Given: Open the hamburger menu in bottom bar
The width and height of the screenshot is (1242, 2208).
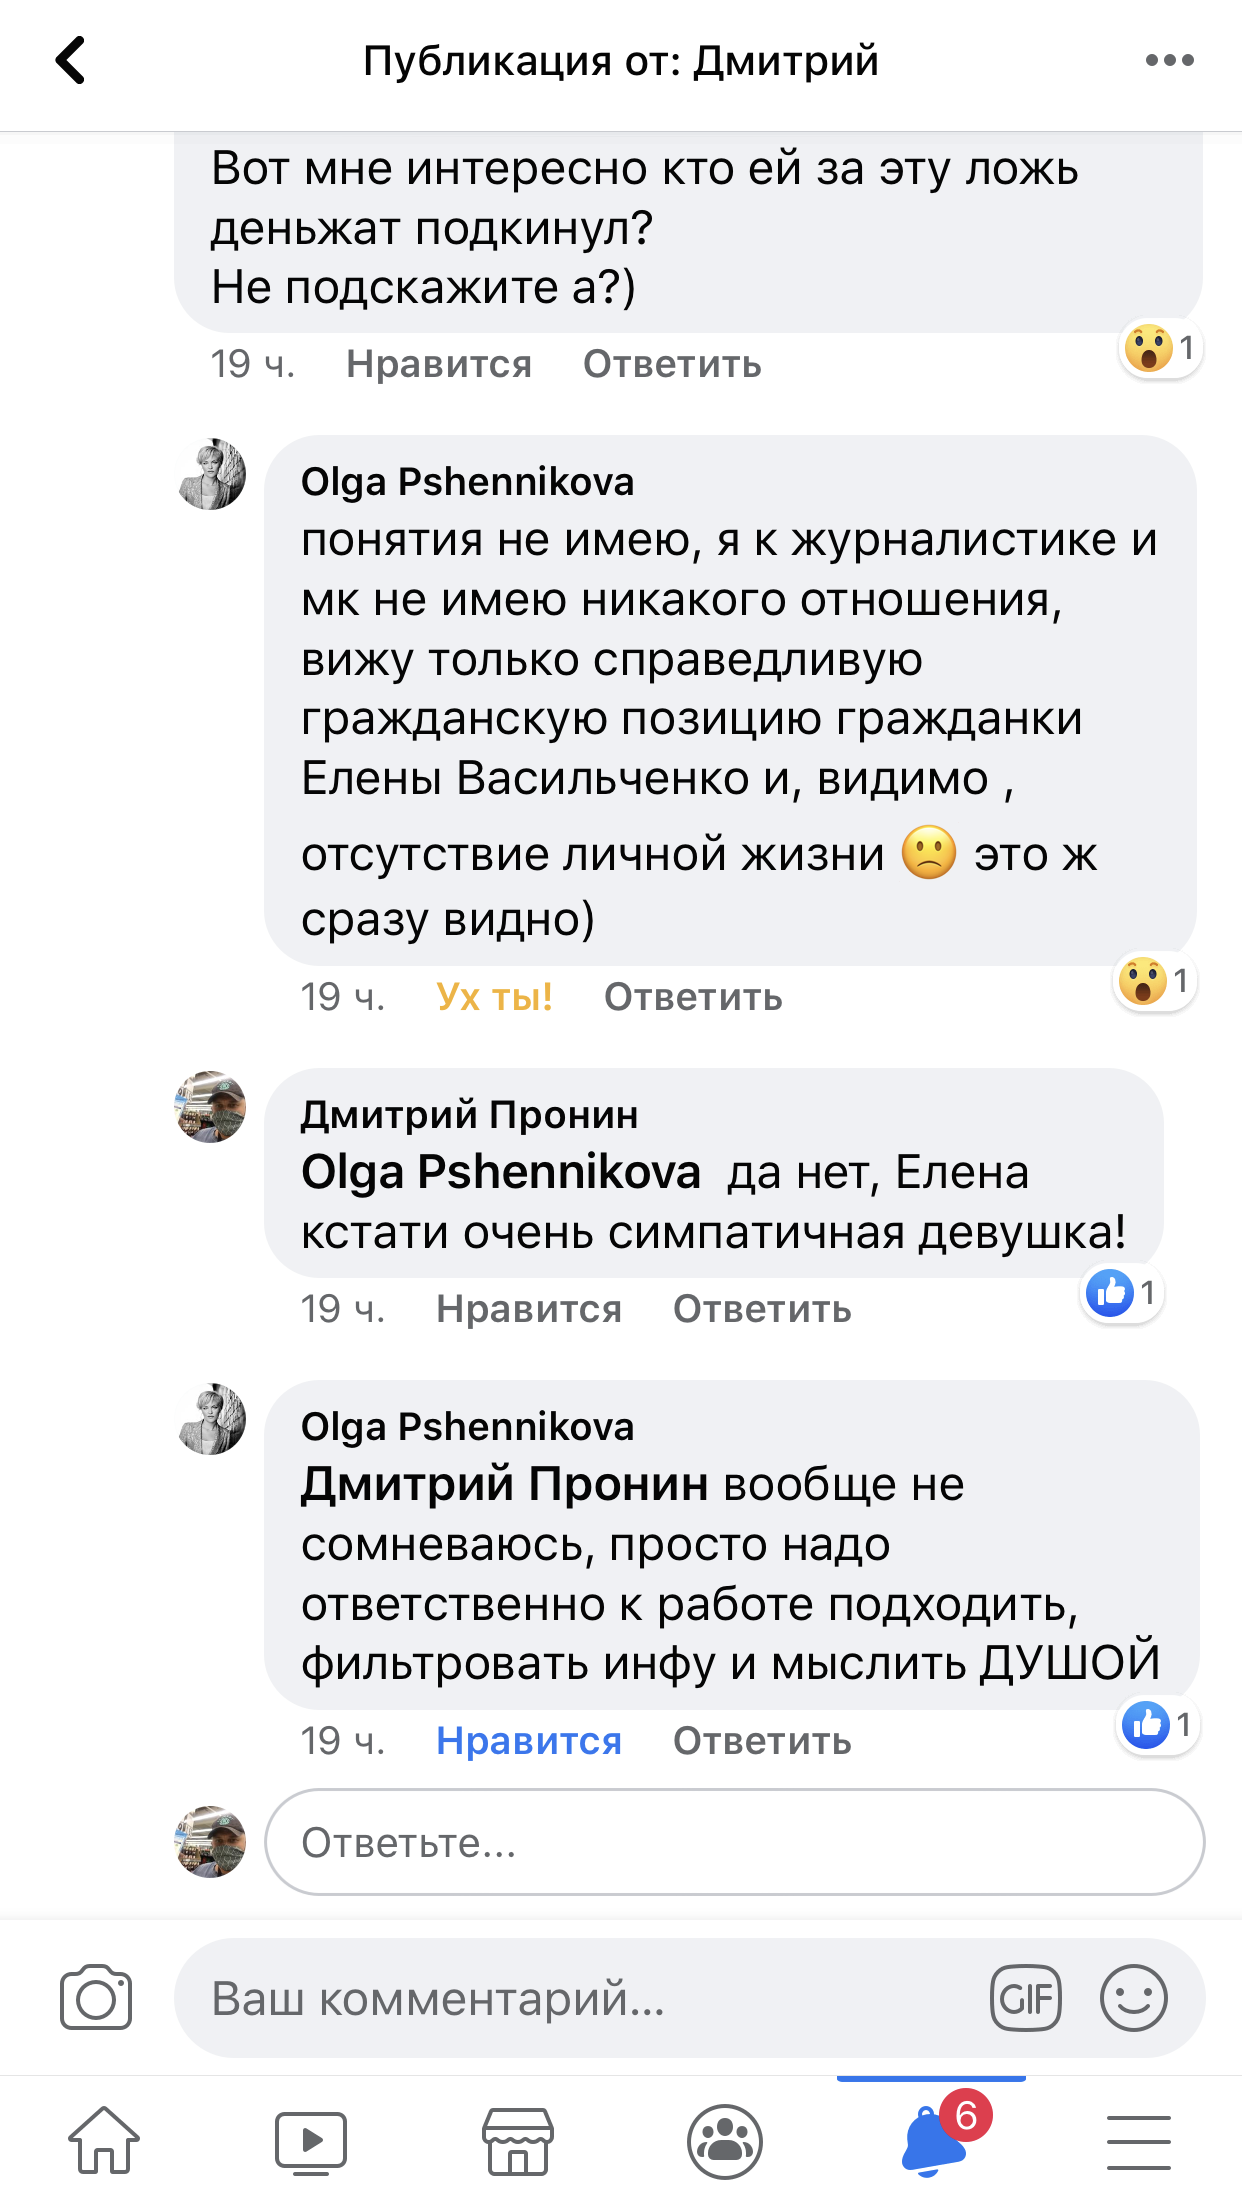Looking at the screenshot, I should (x=1138, y=2141).
